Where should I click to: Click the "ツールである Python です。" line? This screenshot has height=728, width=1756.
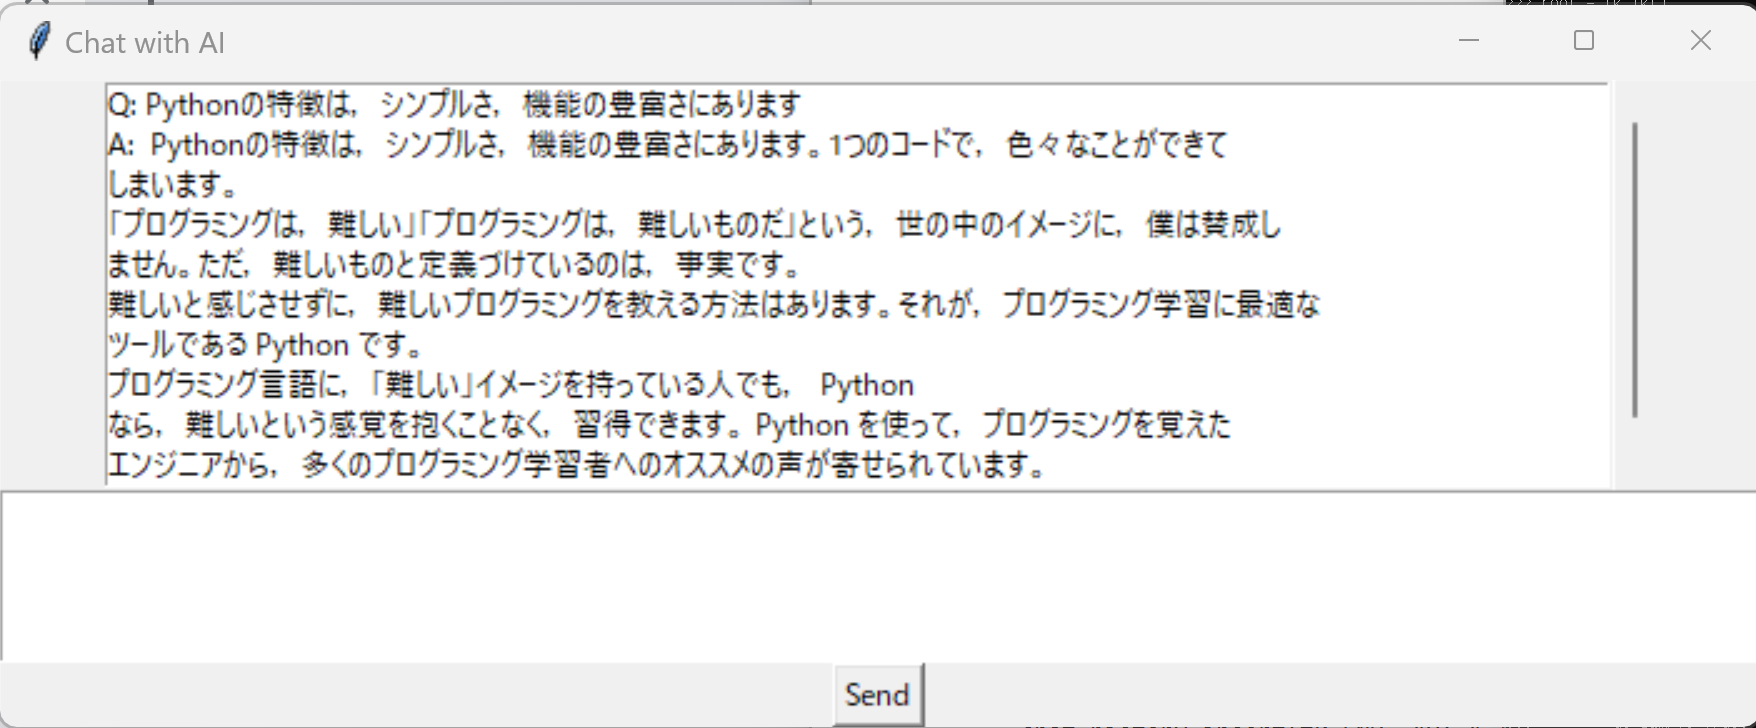click(x=266, y=345)
